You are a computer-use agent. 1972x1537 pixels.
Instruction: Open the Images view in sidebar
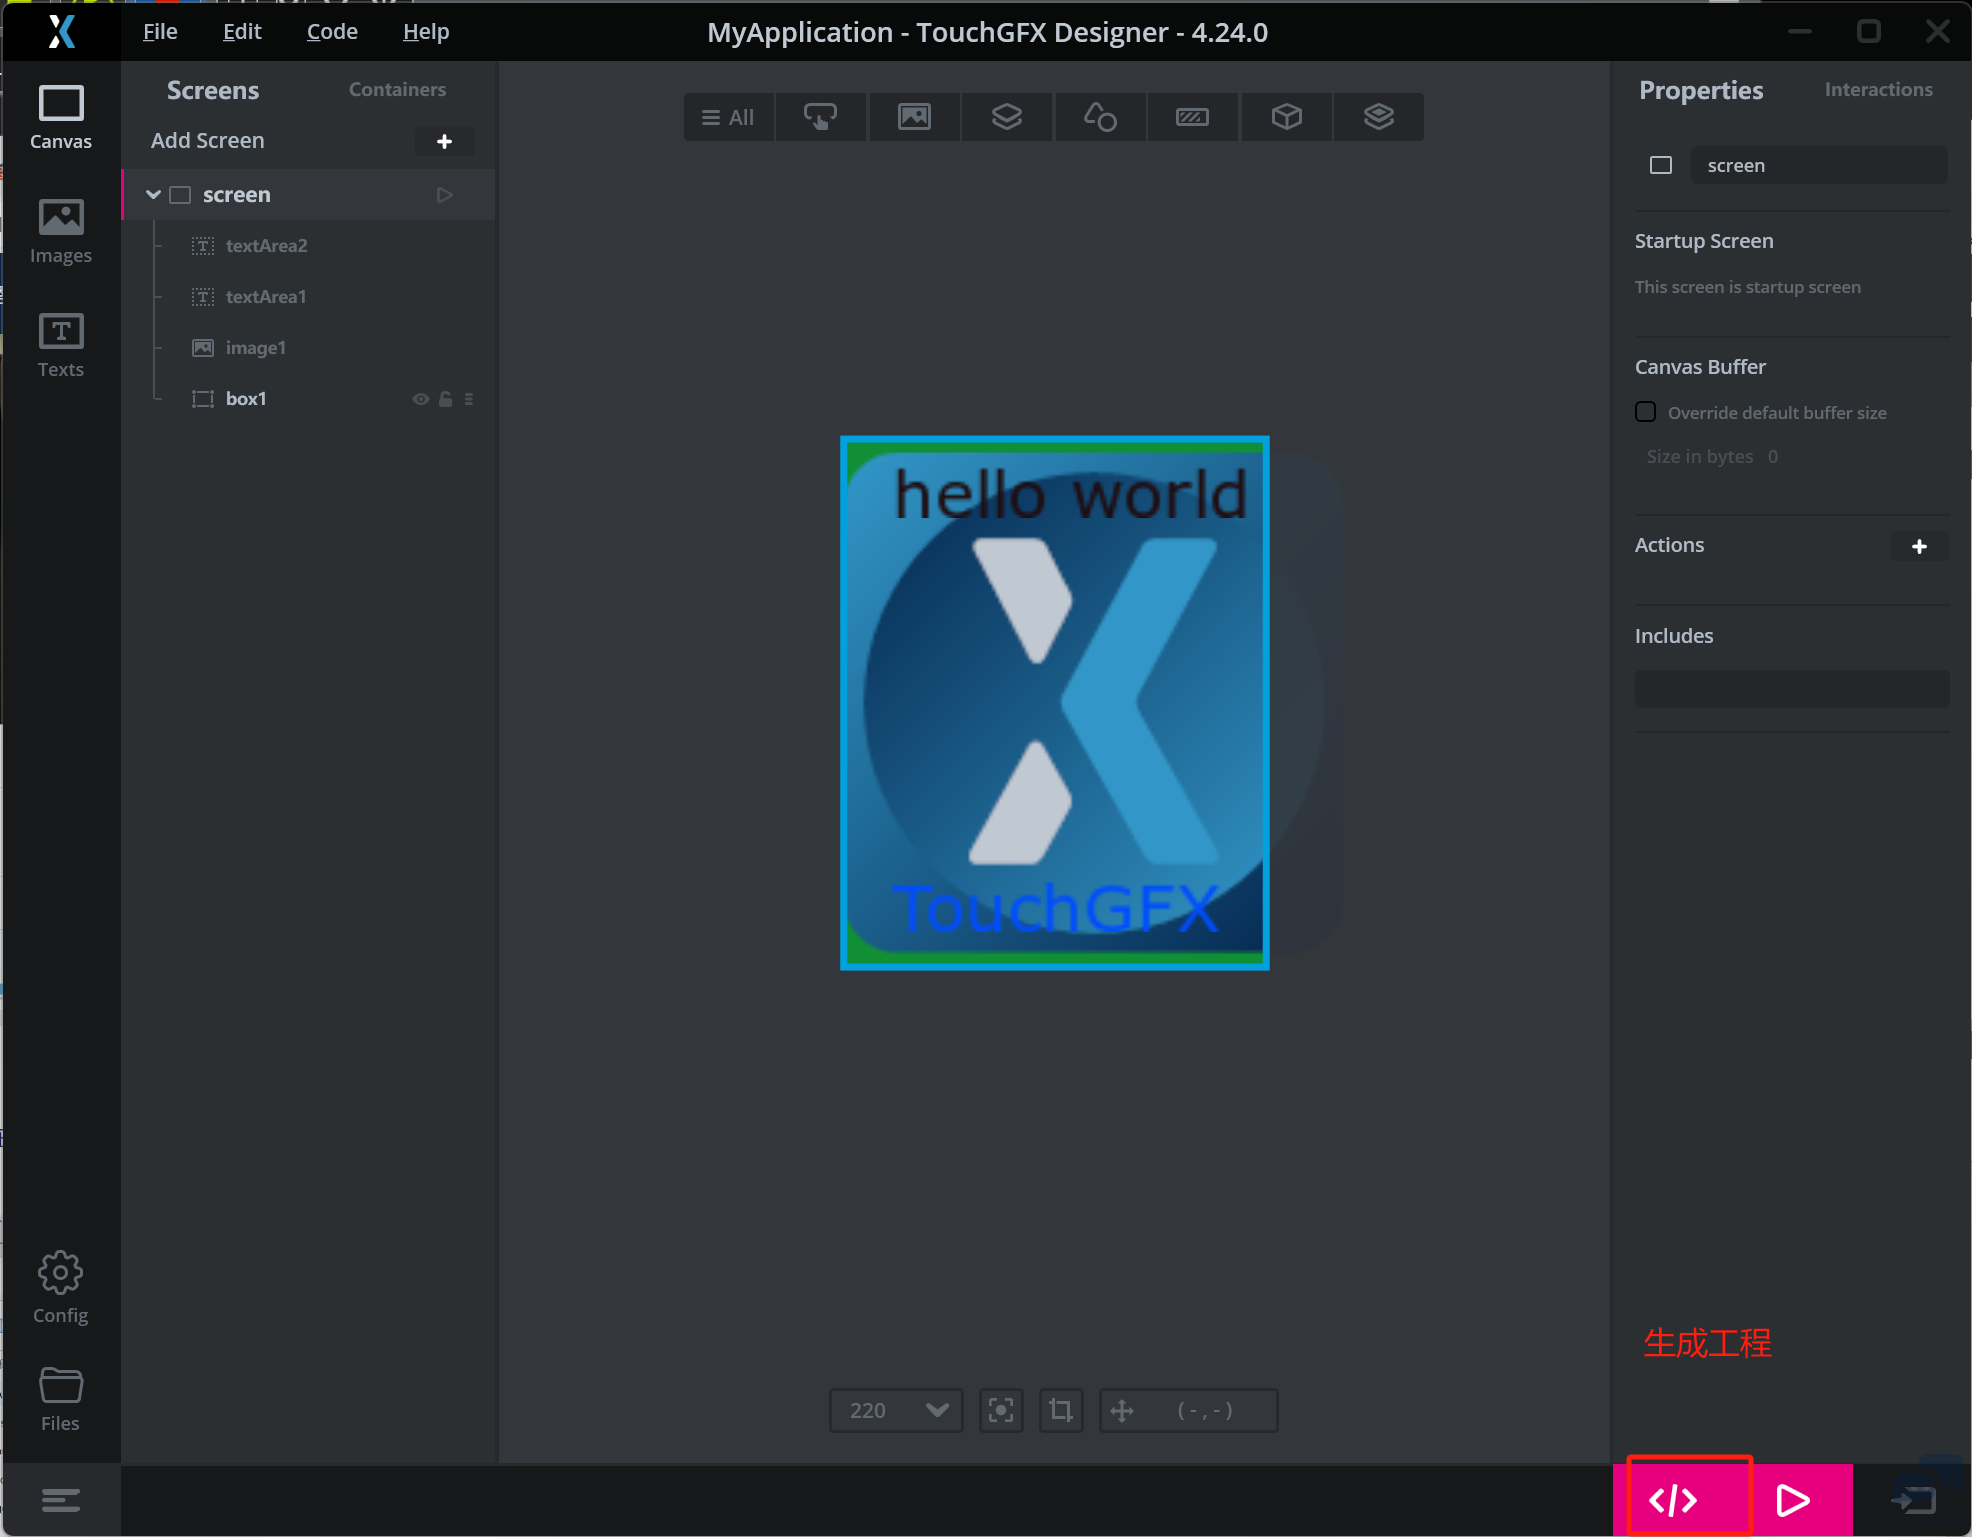coord(61,232)
